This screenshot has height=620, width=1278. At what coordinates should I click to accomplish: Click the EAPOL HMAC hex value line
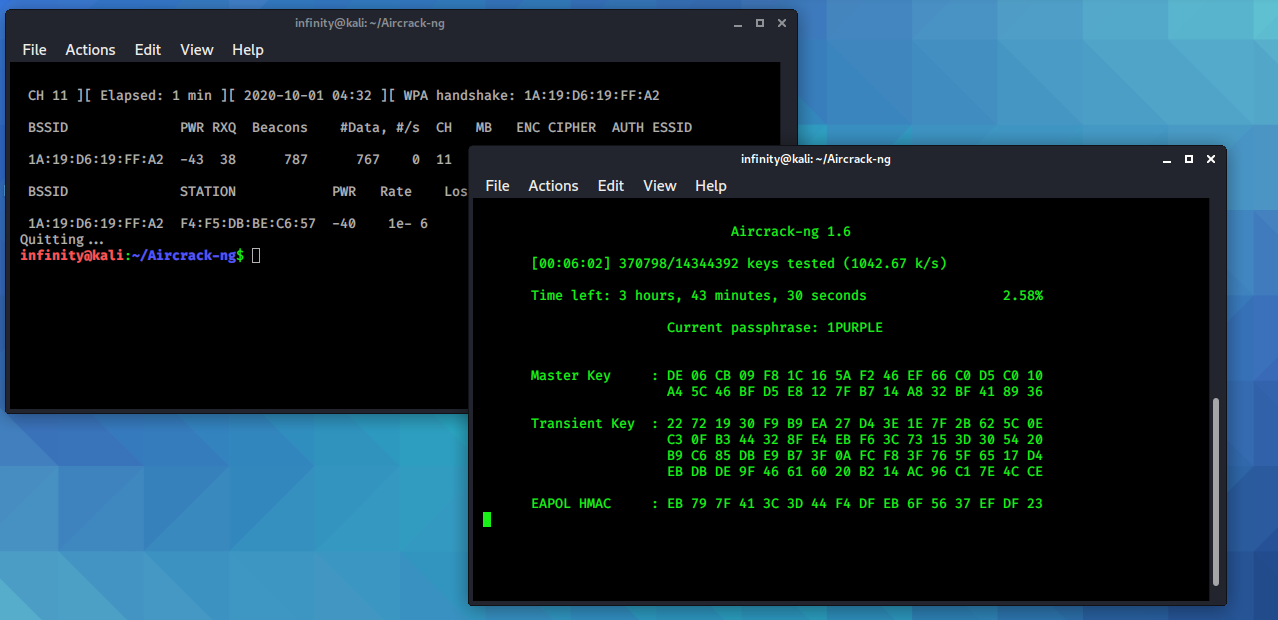pyautogui.click(x=855, y=504)
